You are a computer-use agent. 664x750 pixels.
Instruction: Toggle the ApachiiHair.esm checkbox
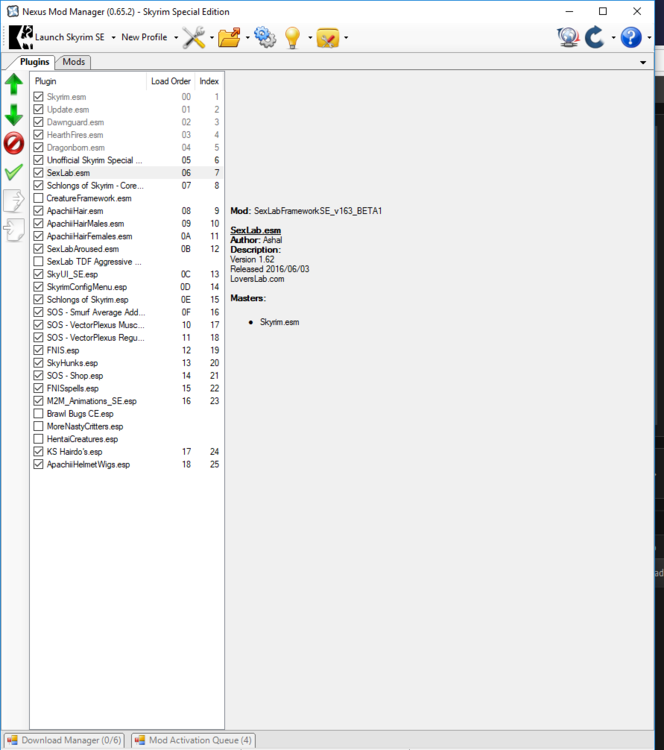tap(38, 210)
